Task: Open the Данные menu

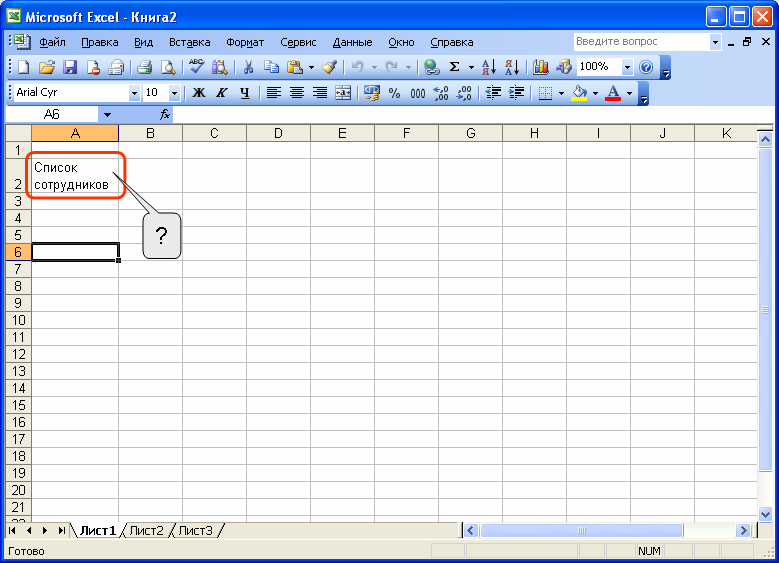Action: coord(352,42)
